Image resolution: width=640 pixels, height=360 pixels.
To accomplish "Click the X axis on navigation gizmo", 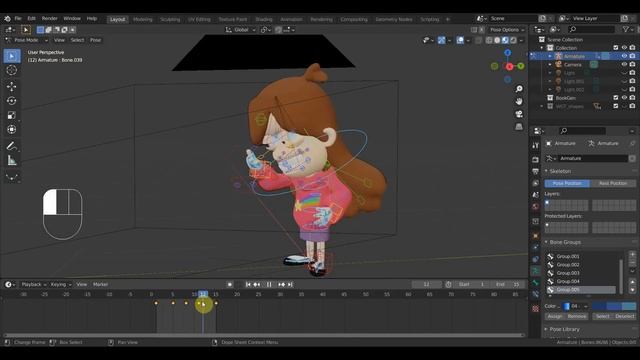I will click(509, 67).
